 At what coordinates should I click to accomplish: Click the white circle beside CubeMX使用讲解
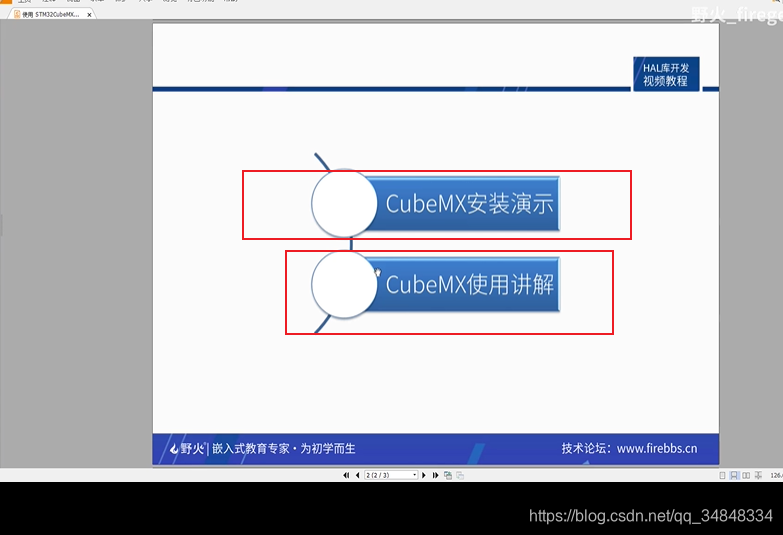tap(344, 284)
